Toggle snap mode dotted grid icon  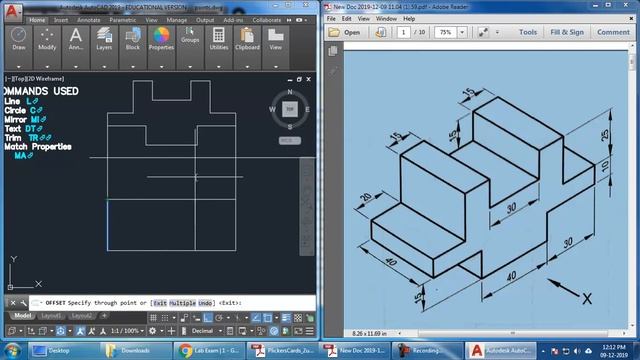pyautogui.click(x=164, y=318)
